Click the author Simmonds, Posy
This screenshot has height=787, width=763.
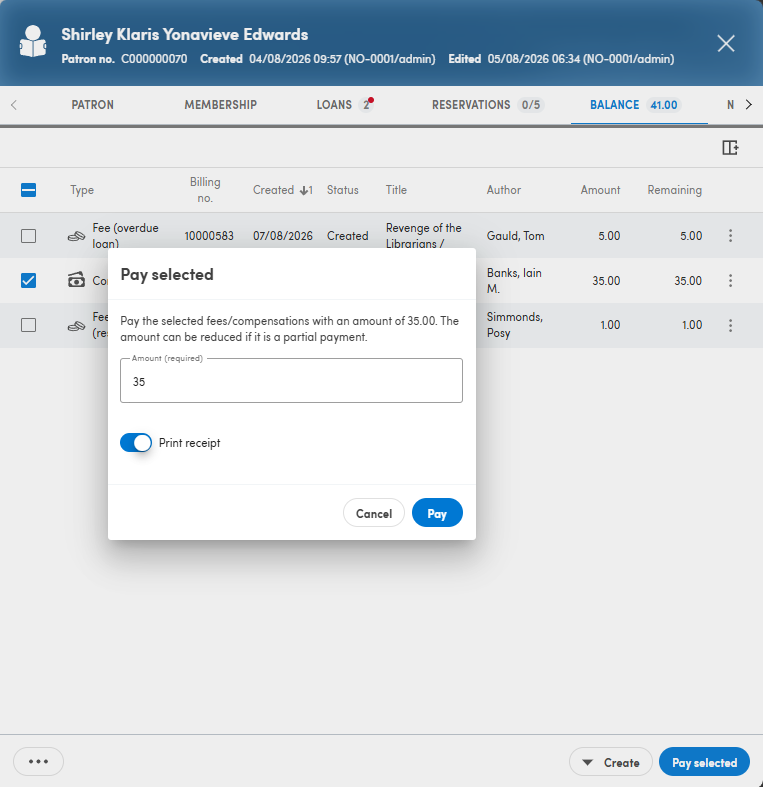coord(515,325)
